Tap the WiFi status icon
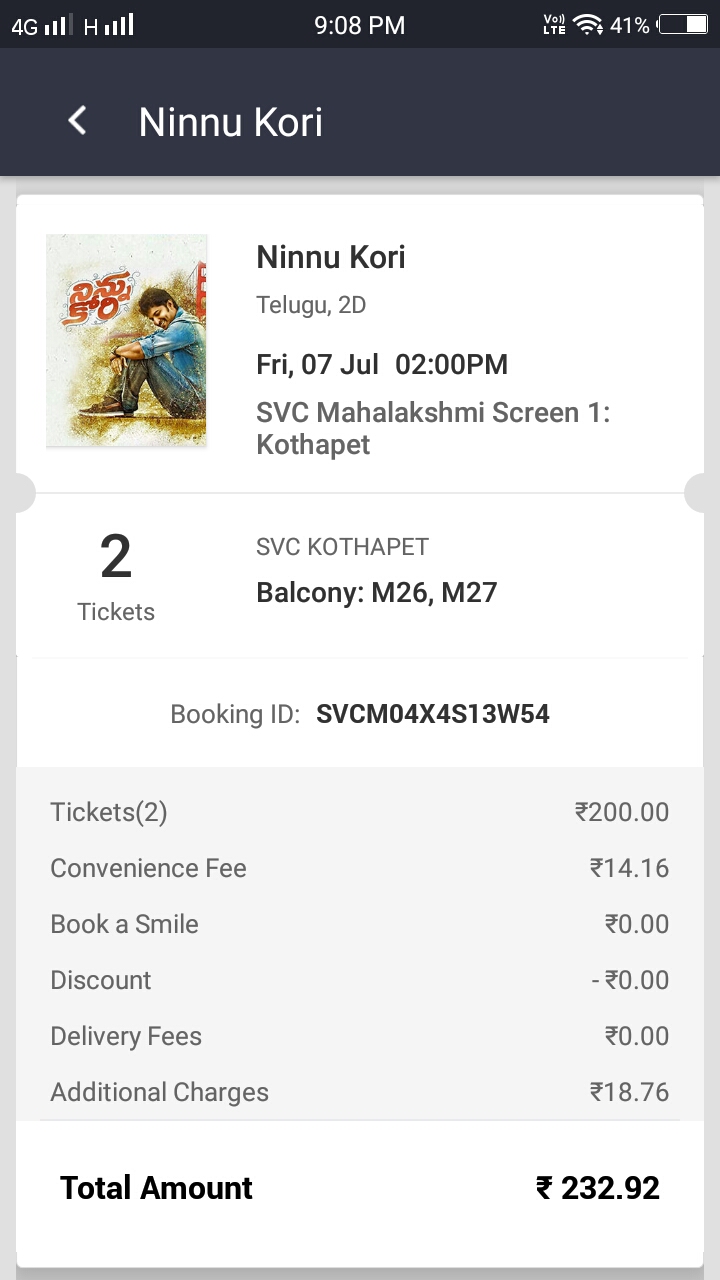Viewport: 720px width, 1280px height. coord(588,25)
